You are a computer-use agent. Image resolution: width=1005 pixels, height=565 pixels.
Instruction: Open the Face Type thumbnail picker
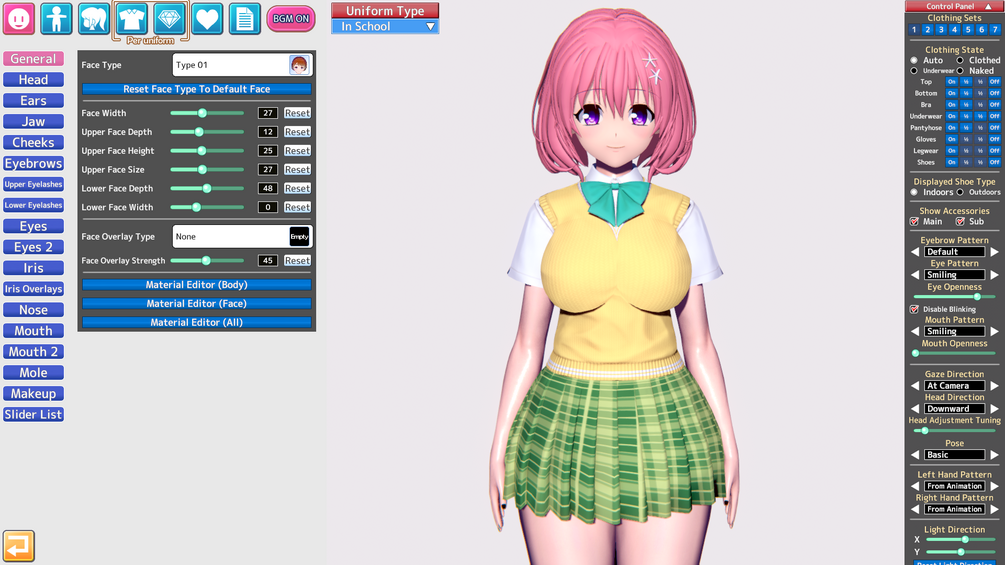pos(299,65)
